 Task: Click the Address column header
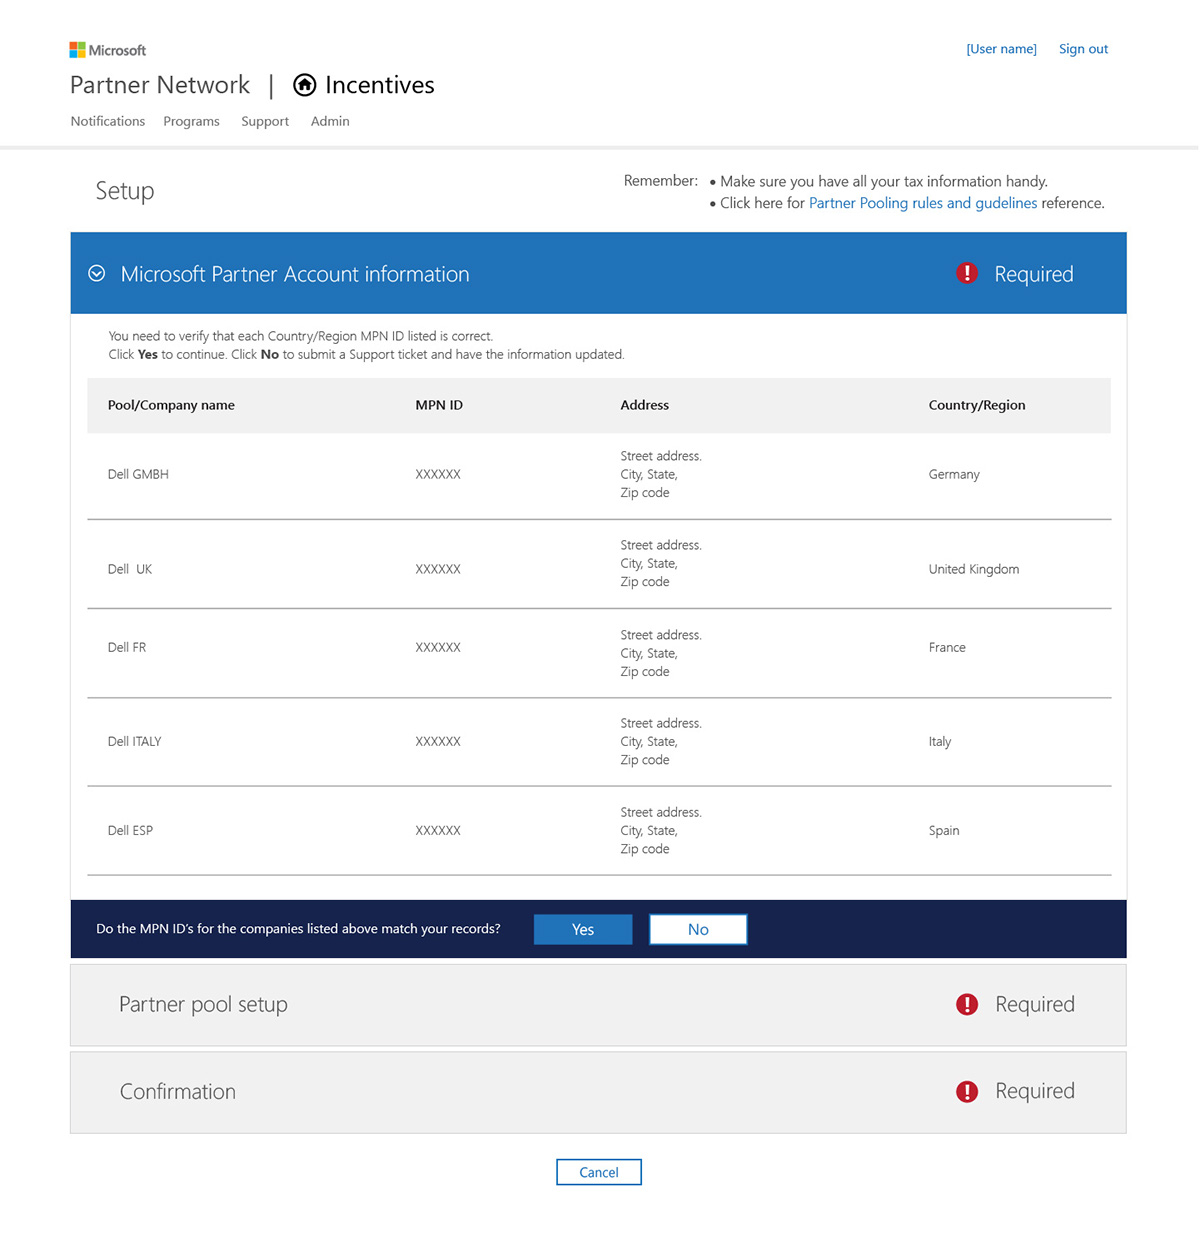coord(645,405)
